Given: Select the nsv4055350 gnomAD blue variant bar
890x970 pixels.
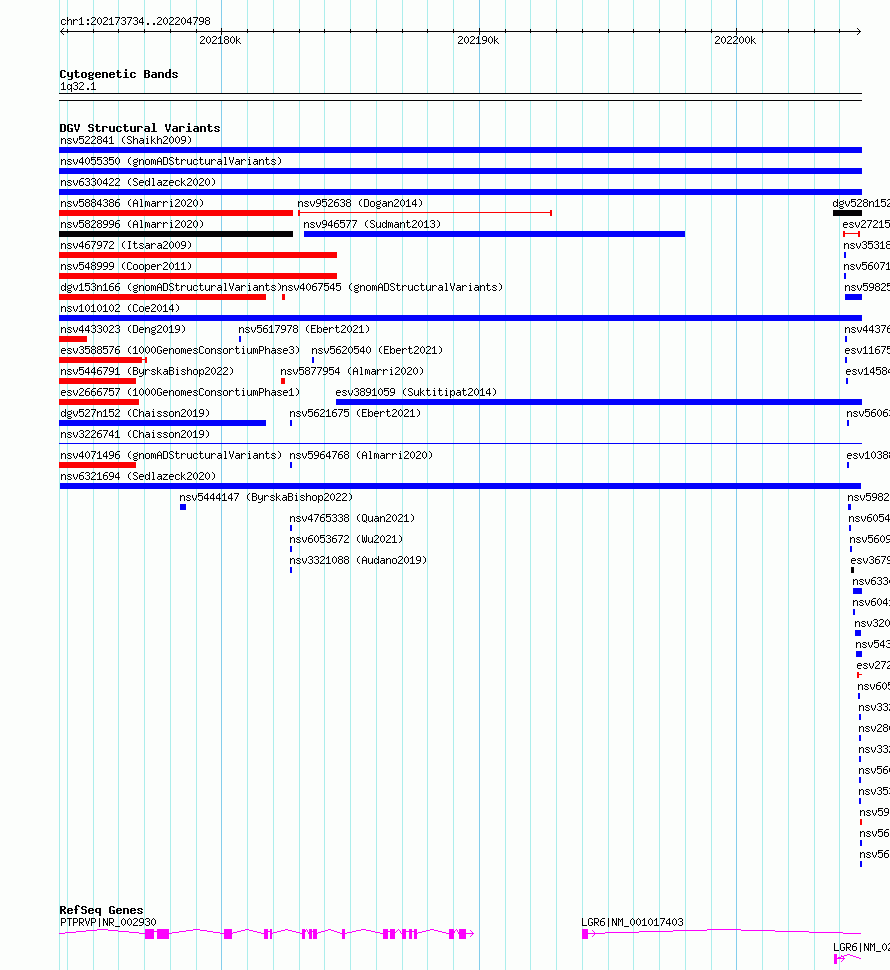Looking at the screenshot, I should tap(460, 171).
